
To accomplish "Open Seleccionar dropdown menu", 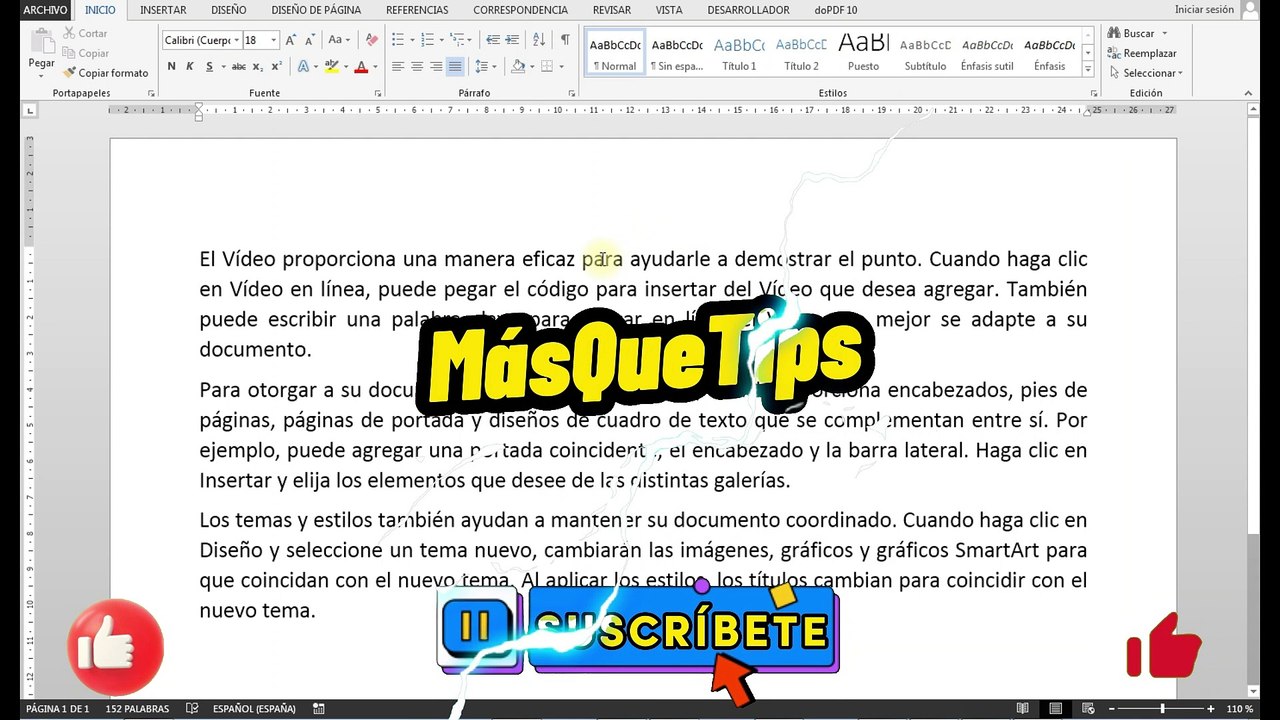I will click(1146, 73).
